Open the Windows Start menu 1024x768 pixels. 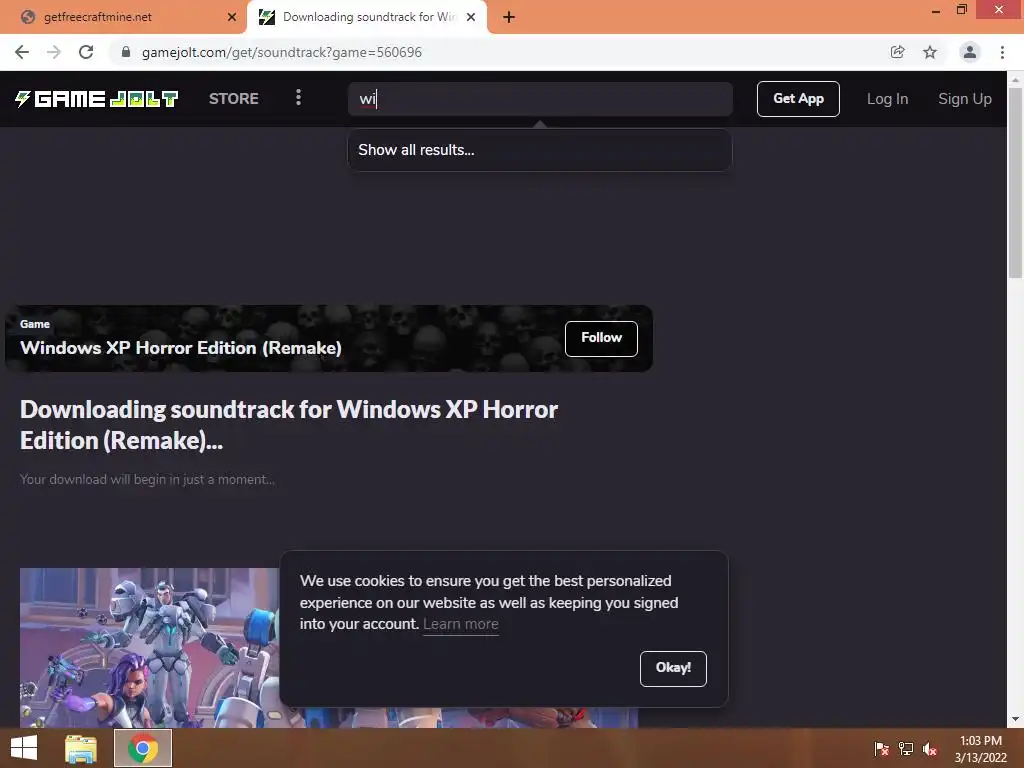click(24, 748)
